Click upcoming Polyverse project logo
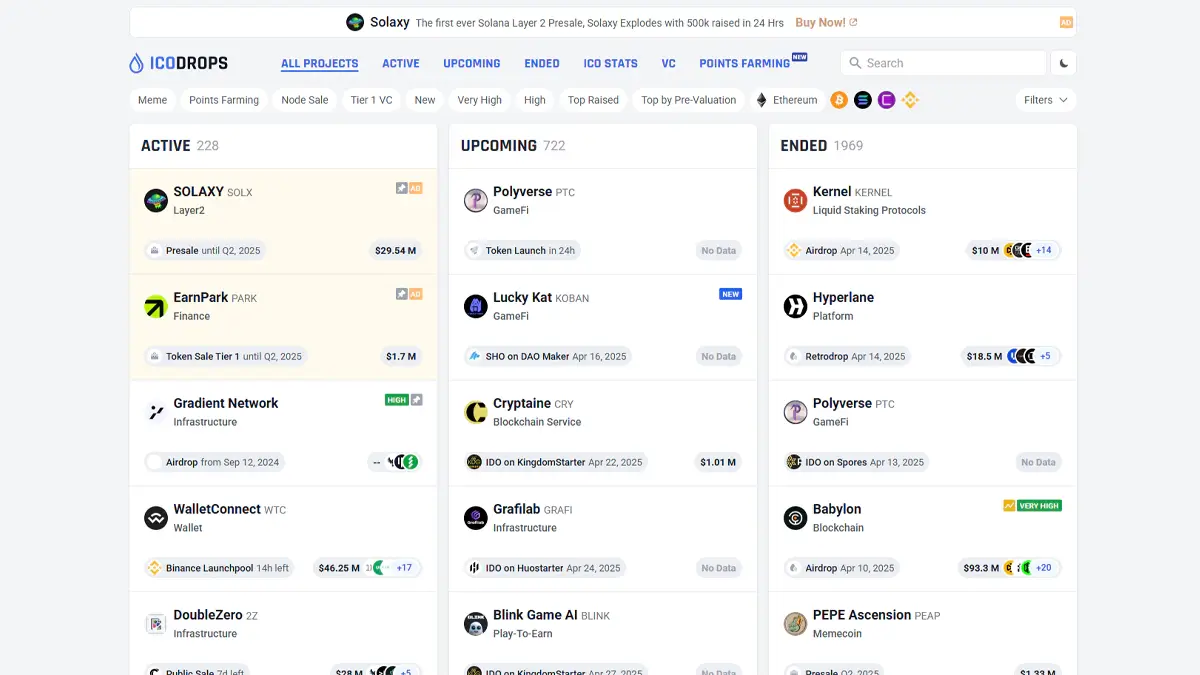1200x675 pixels. [x=476, y=201]
